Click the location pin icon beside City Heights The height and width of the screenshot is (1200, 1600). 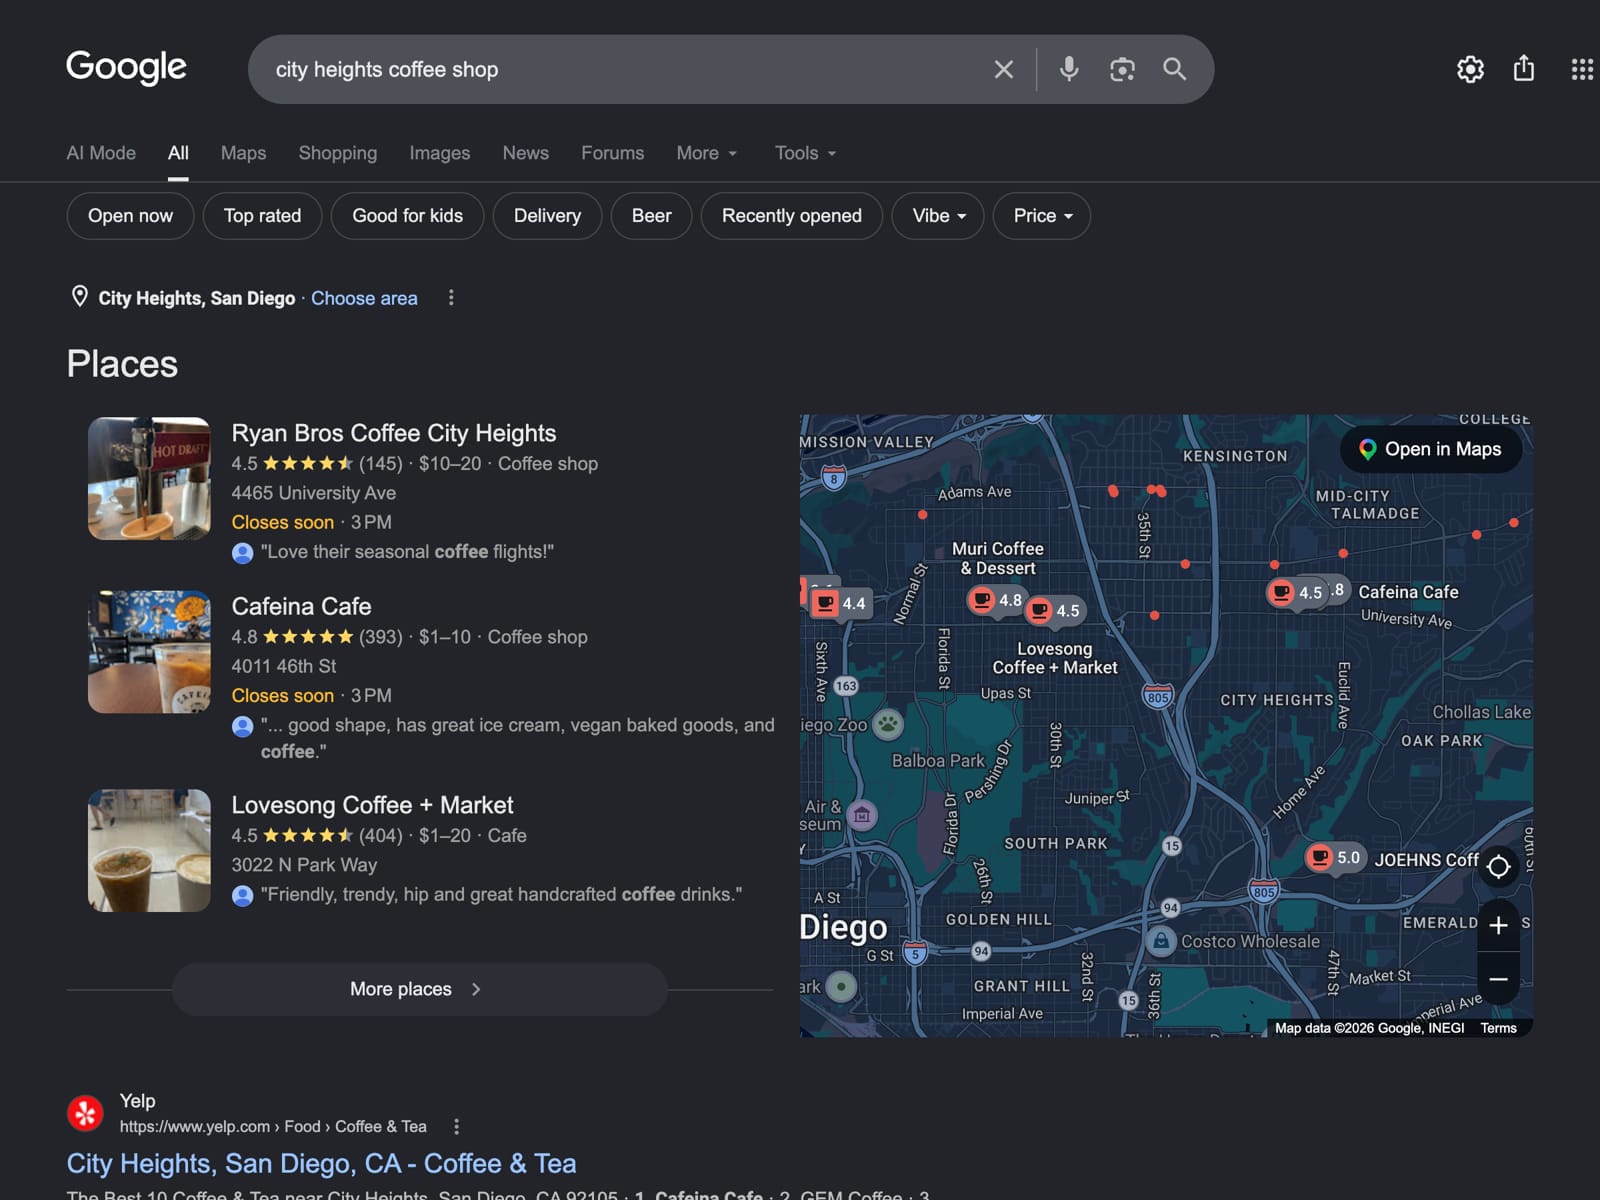point(79,297)
